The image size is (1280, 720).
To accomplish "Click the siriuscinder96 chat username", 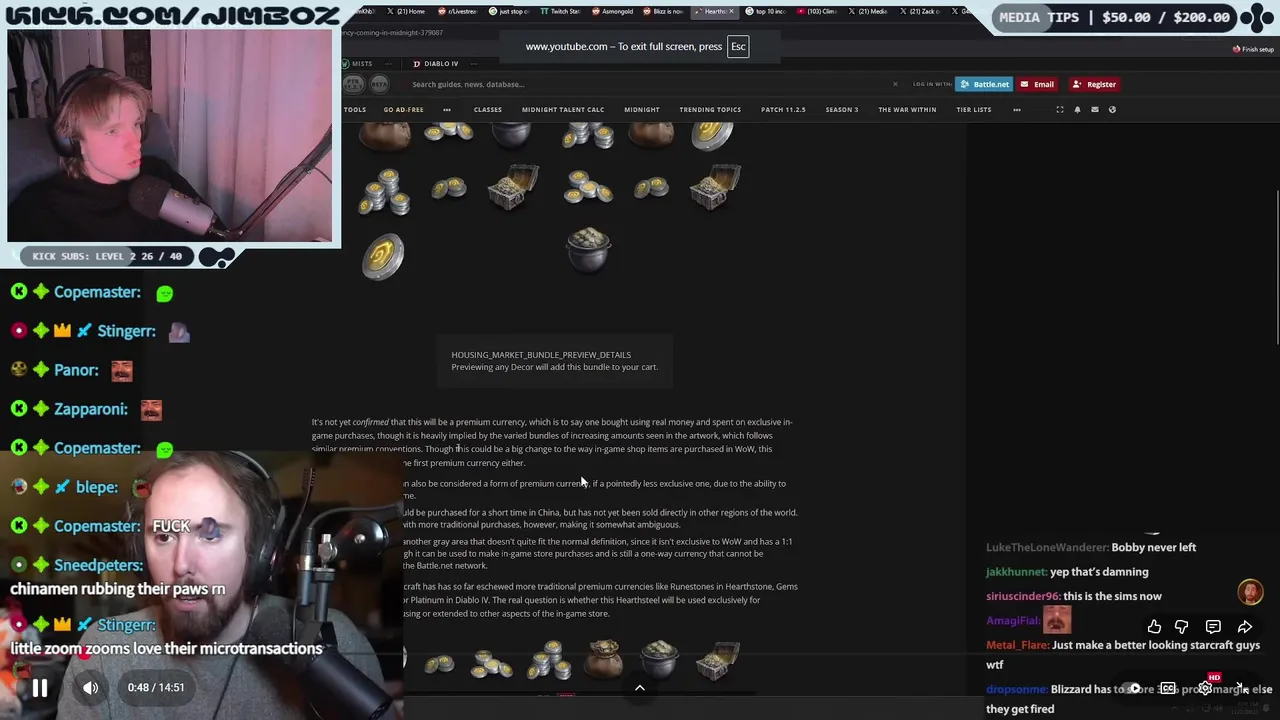I will pos(1022,596).
